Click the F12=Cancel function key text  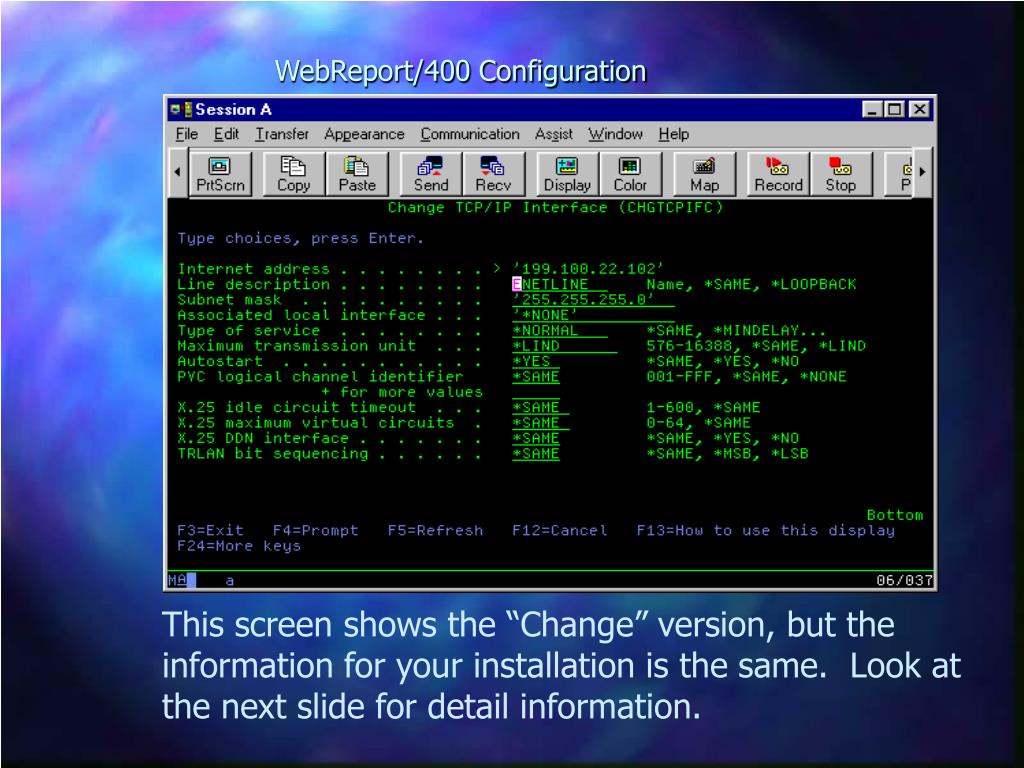pos(560,530)
